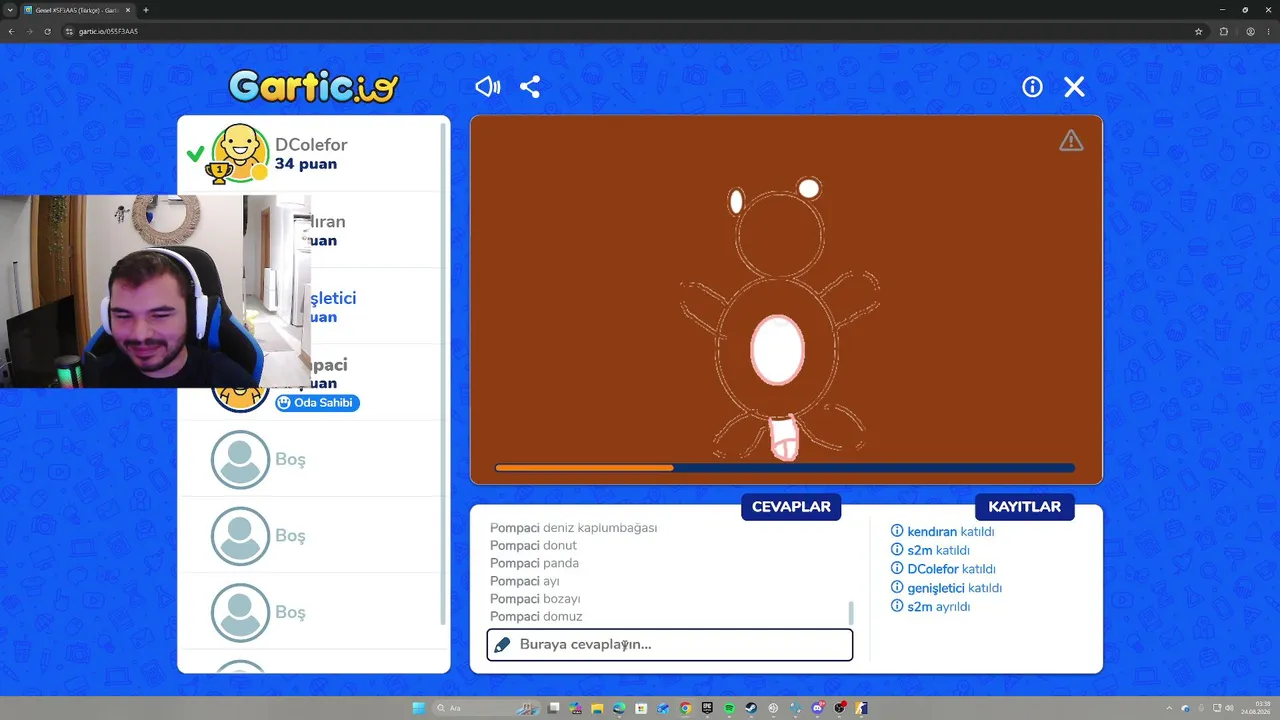
Task: Click the 's2m katıldı' log entry
Action: 930,550
